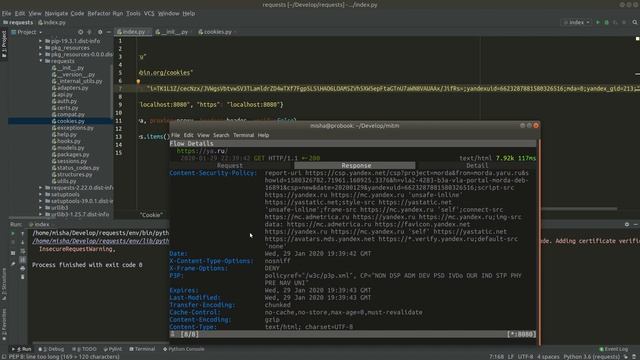Click the intention lightbulb in editor gutter

click(138, 81)
